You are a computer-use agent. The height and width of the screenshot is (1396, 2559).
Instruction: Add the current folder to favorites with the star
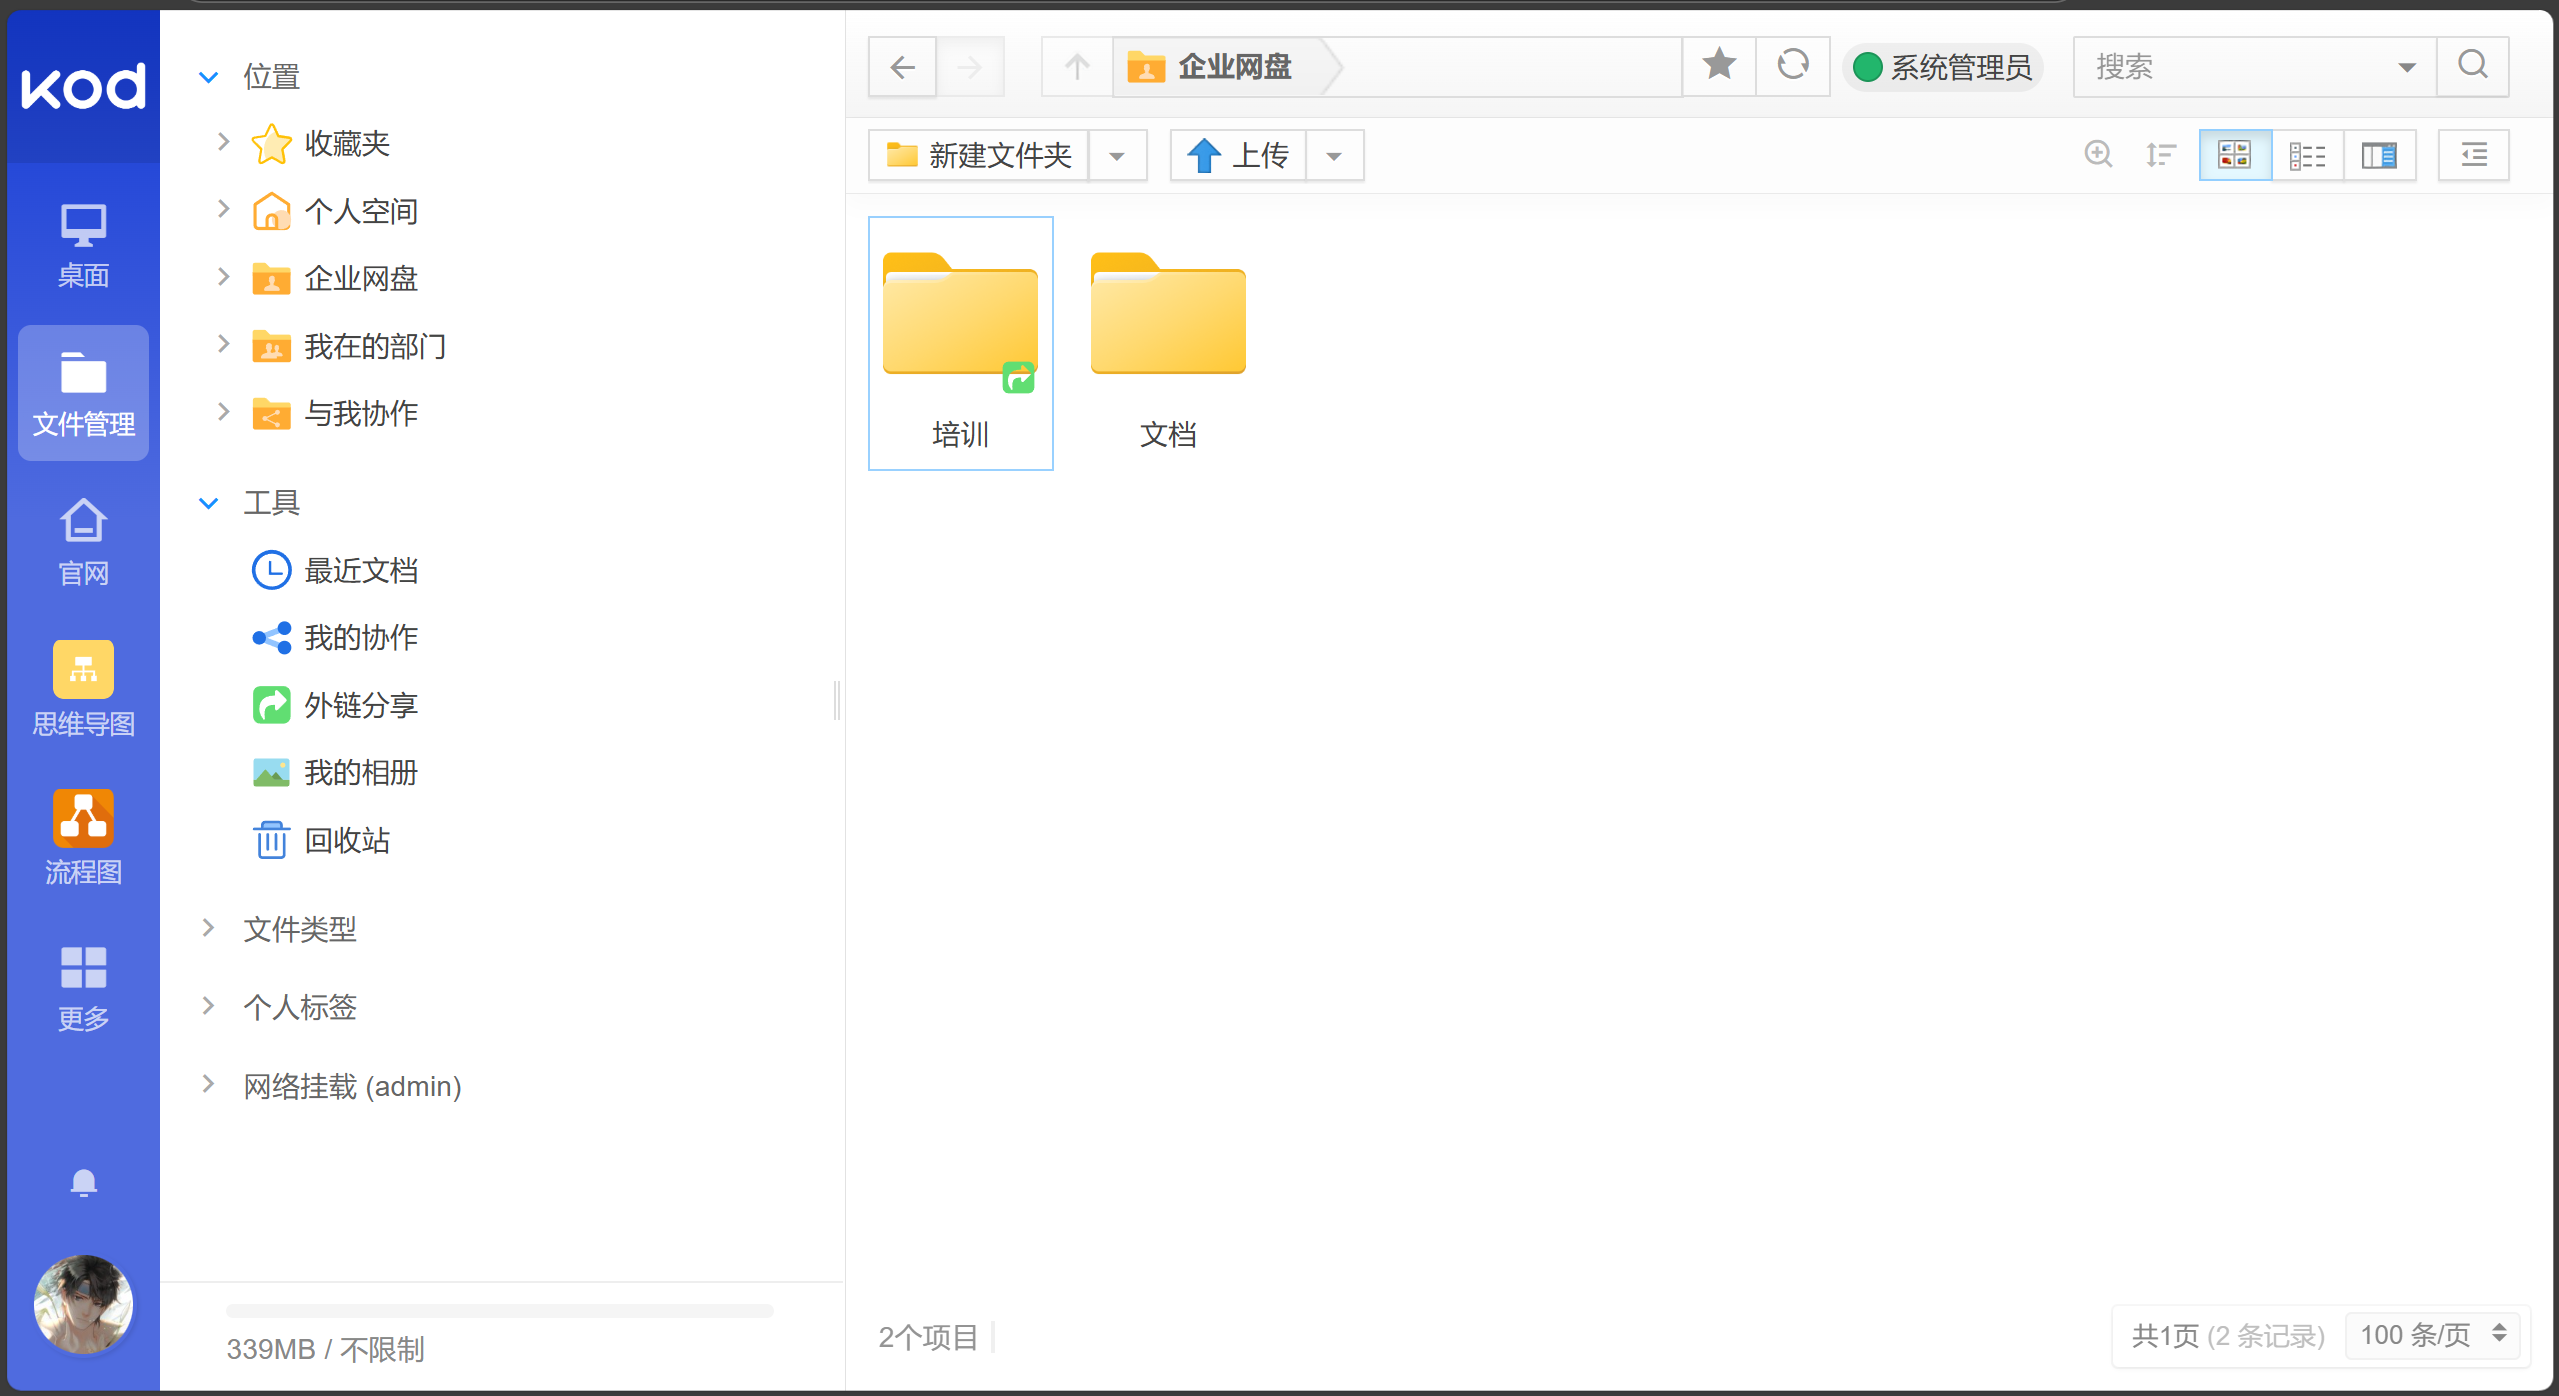[x=1719, y=66]
